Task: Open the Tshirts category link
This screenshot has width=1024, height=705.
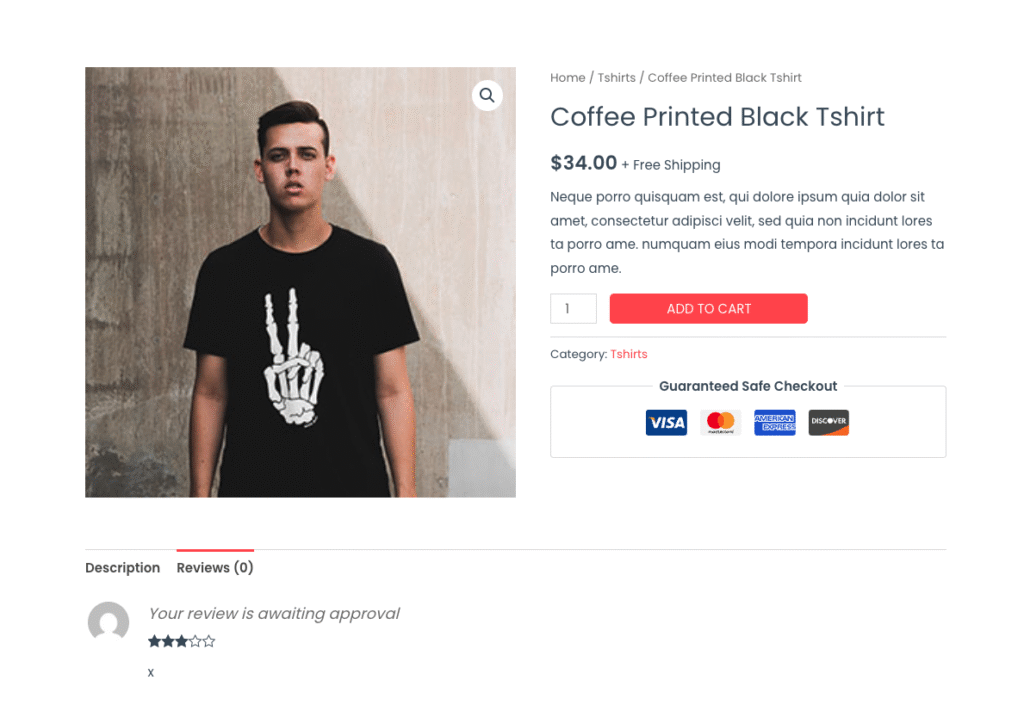Action: pyautogui.click(x=629, y=354)
